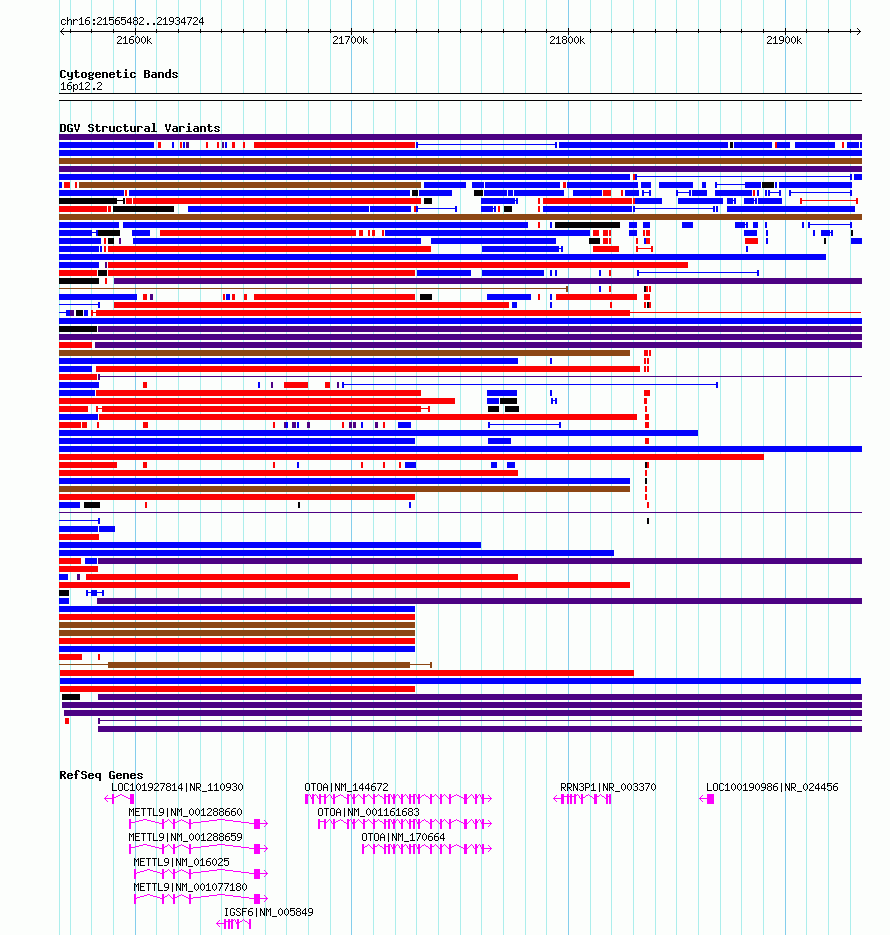Select the OTOA|NM_001161683 transcript label
The height and width of the screenshot is (935, 890).
(x=368, y=812)
